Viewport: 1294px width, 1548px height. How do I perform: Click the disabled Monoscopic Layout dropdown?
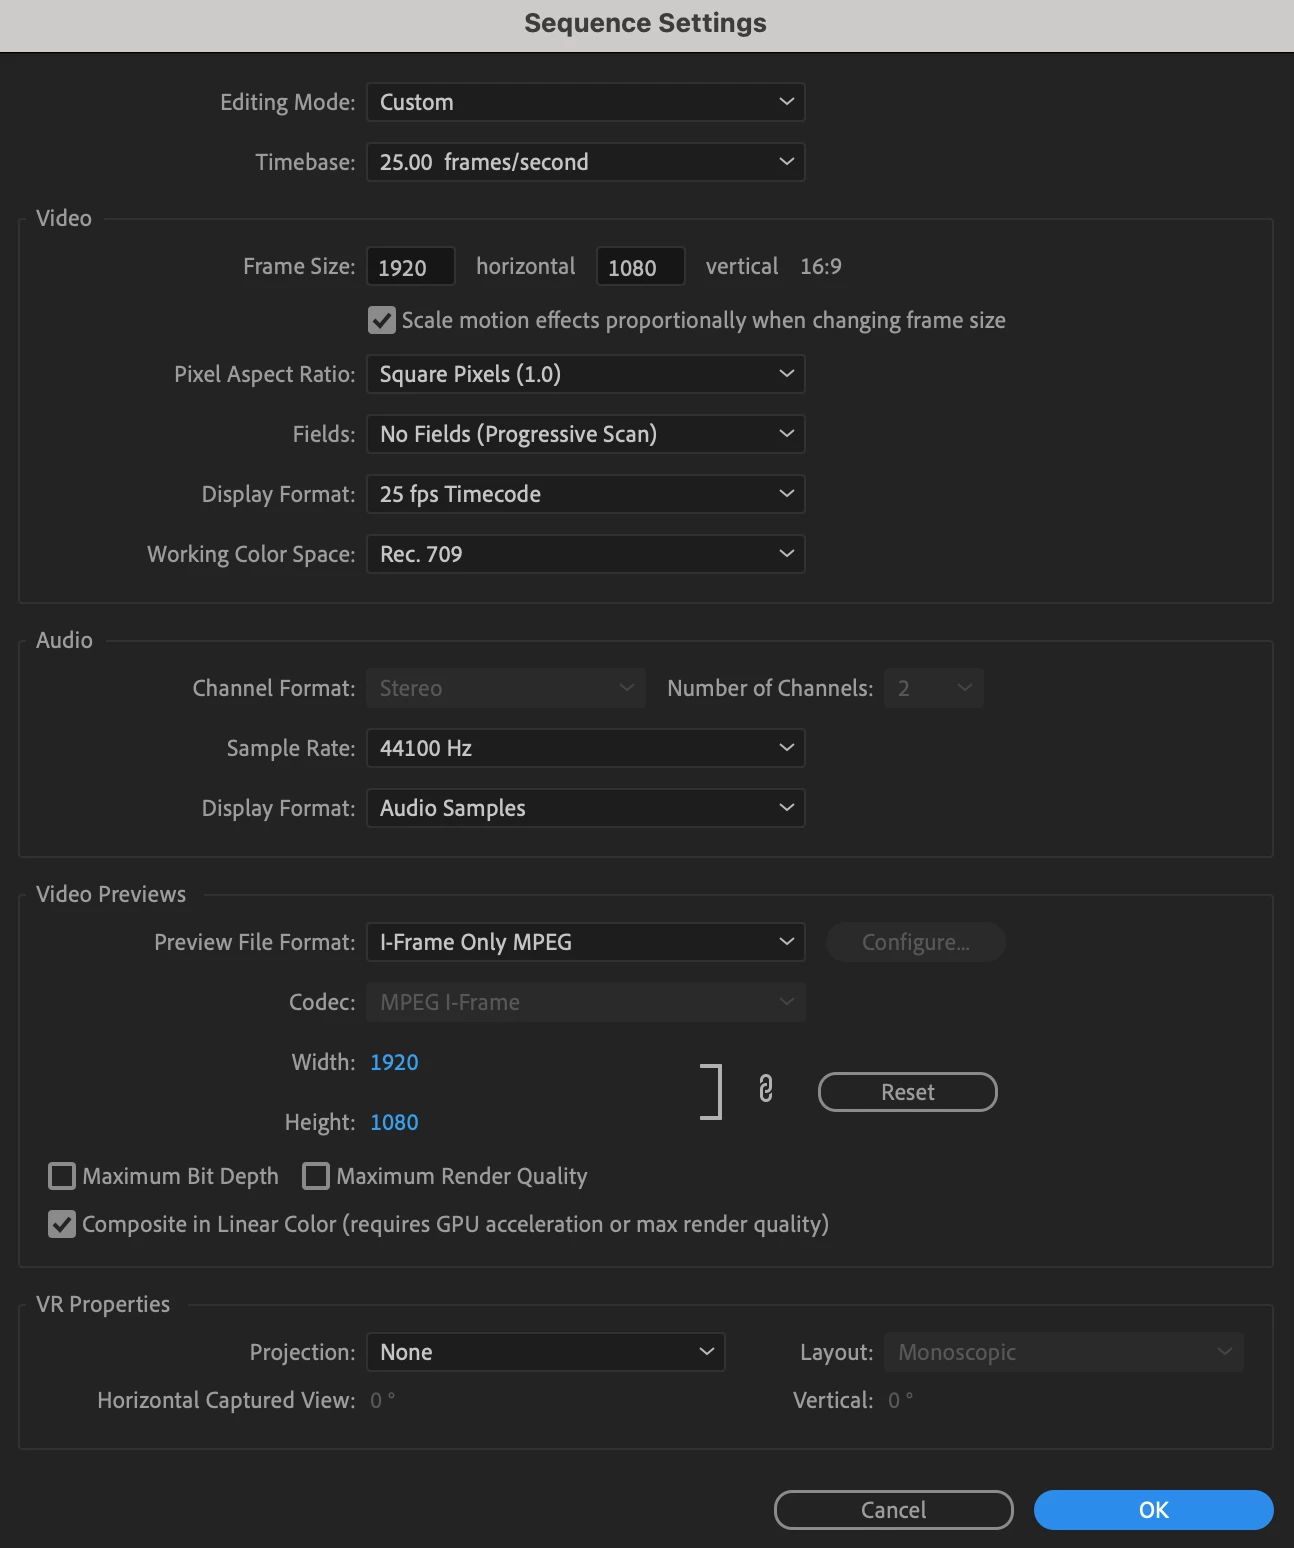point(1064,1352)
